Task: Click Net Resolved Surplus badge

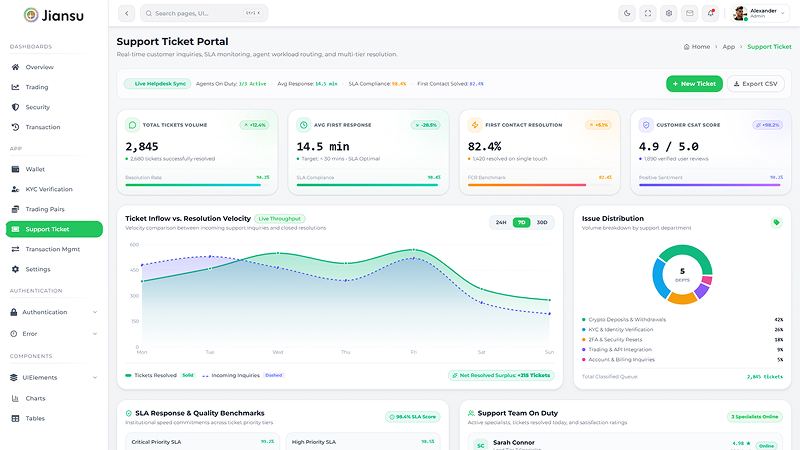Action: (x=502, y=376)
